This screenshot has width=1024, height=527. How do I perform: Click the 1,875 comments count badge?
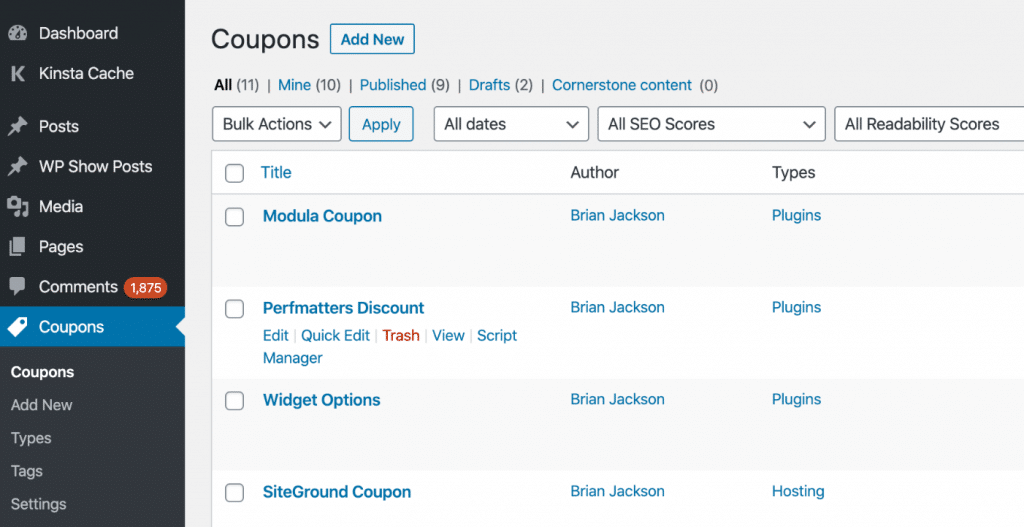coord(146,287)
